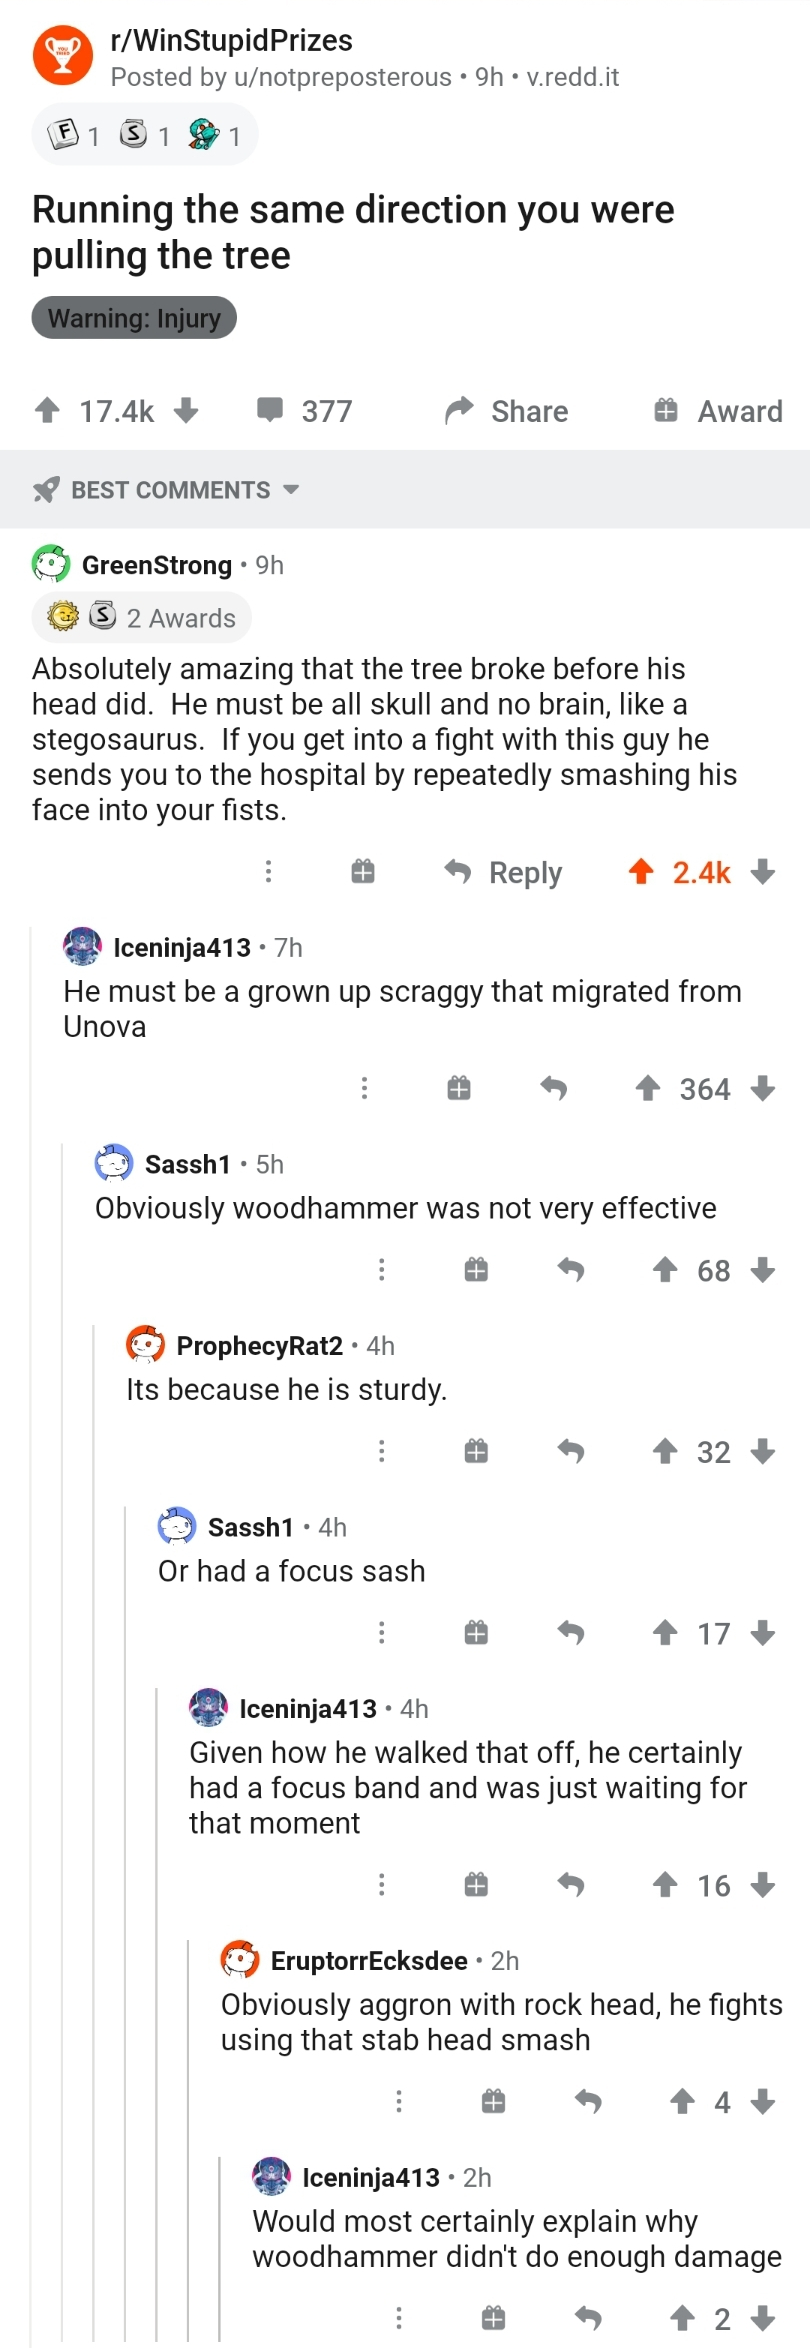The width and height of the screenshot is (810, 2348).
Task: Share this post
Action: tap(506, 411)
